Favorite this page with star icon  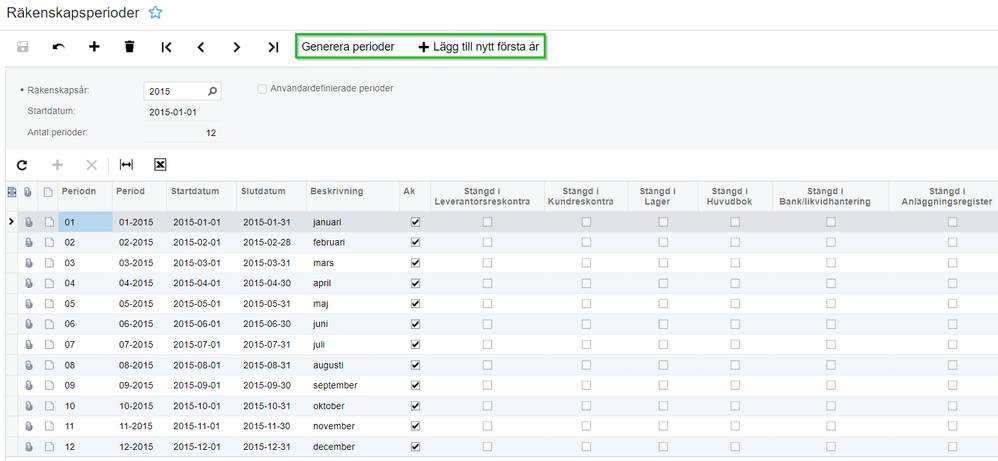click(155, 11)
